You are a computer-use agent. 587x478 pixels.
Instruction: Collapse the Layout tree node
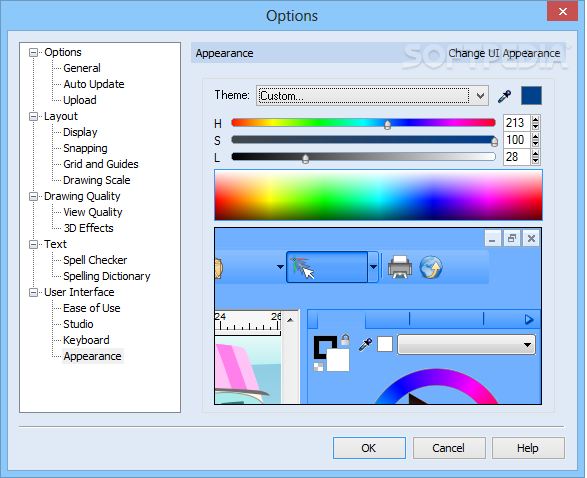pos(34,116)
